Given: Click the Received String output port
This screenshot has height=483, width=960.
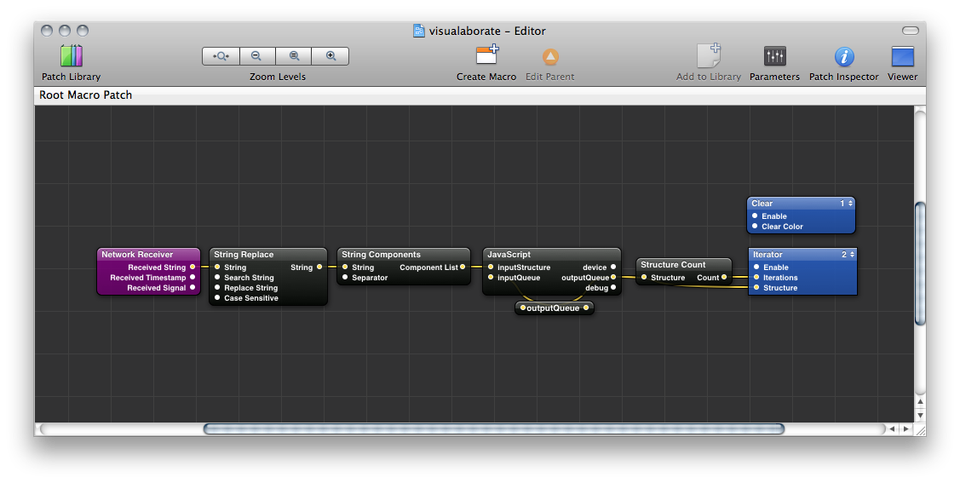Looking at the screenshot, I should coord(192,267).
